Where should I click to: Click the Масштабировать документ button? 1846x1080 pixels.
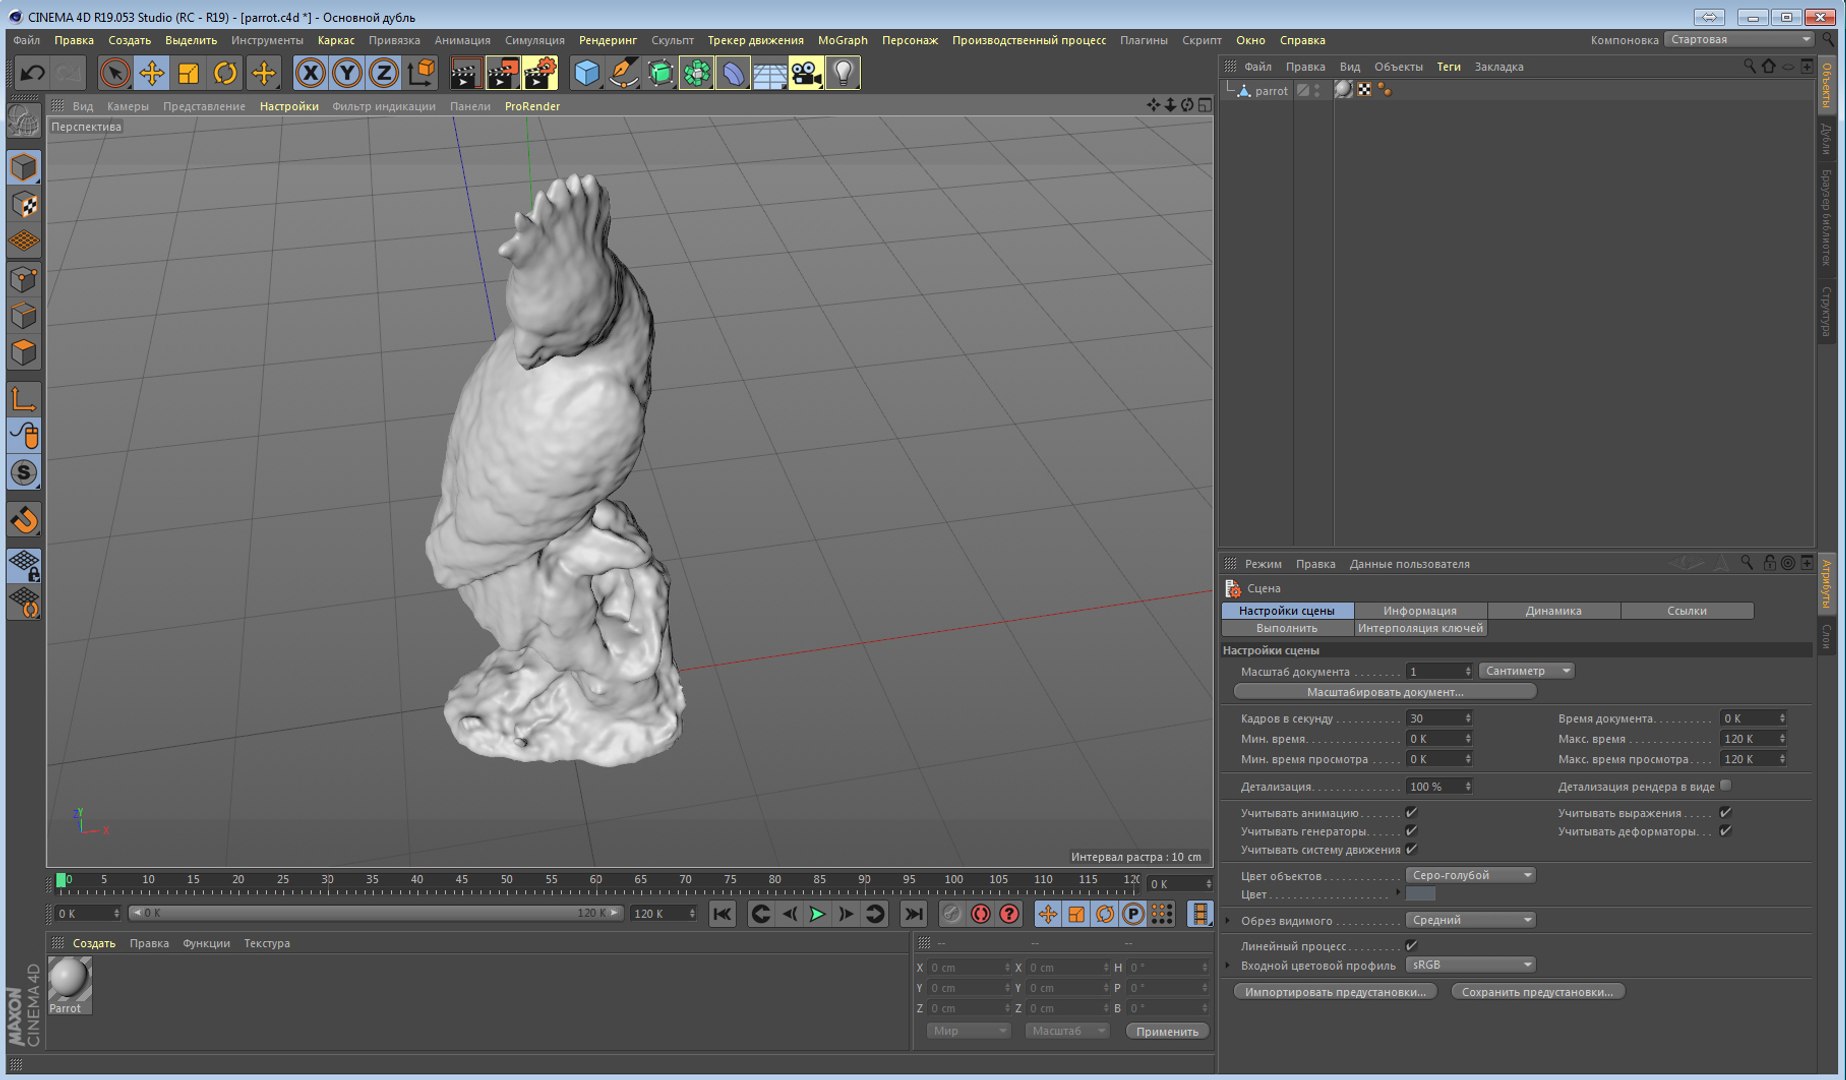(x=1385, y=692)
